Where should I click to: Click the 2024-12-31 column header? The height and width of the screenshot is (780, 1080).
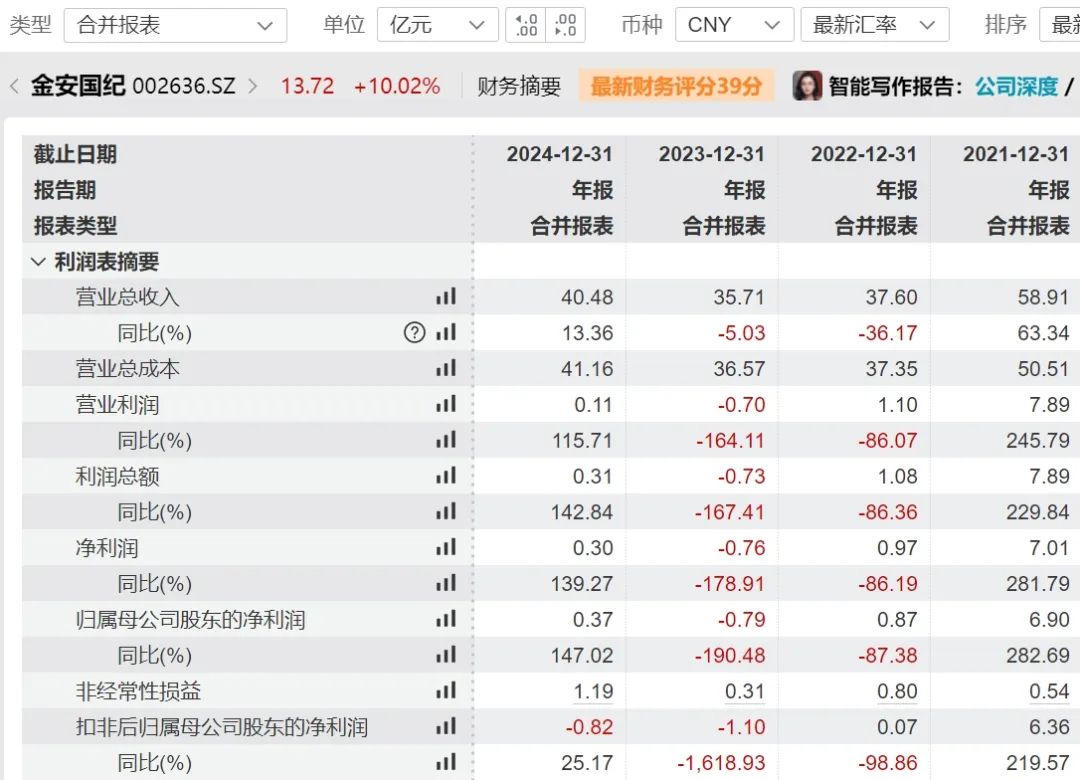(x=559, y=154)
